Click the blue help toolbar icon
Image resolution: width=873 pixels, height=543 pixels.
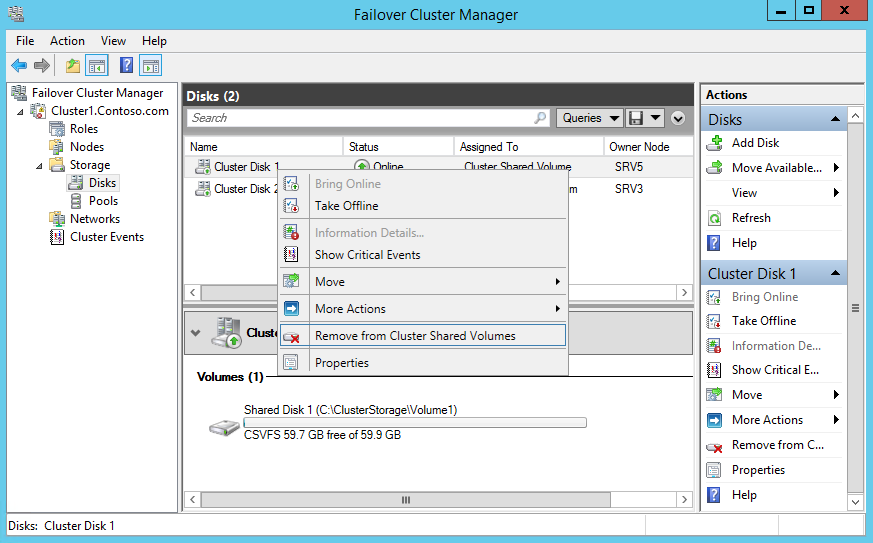click(126, 66)
